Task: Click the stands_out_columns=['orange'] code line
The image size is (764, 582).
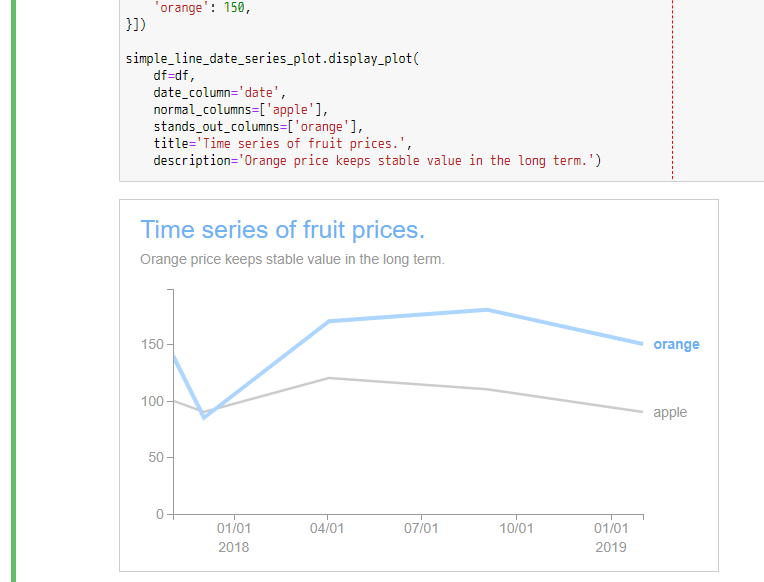Action: click(260, 126)
